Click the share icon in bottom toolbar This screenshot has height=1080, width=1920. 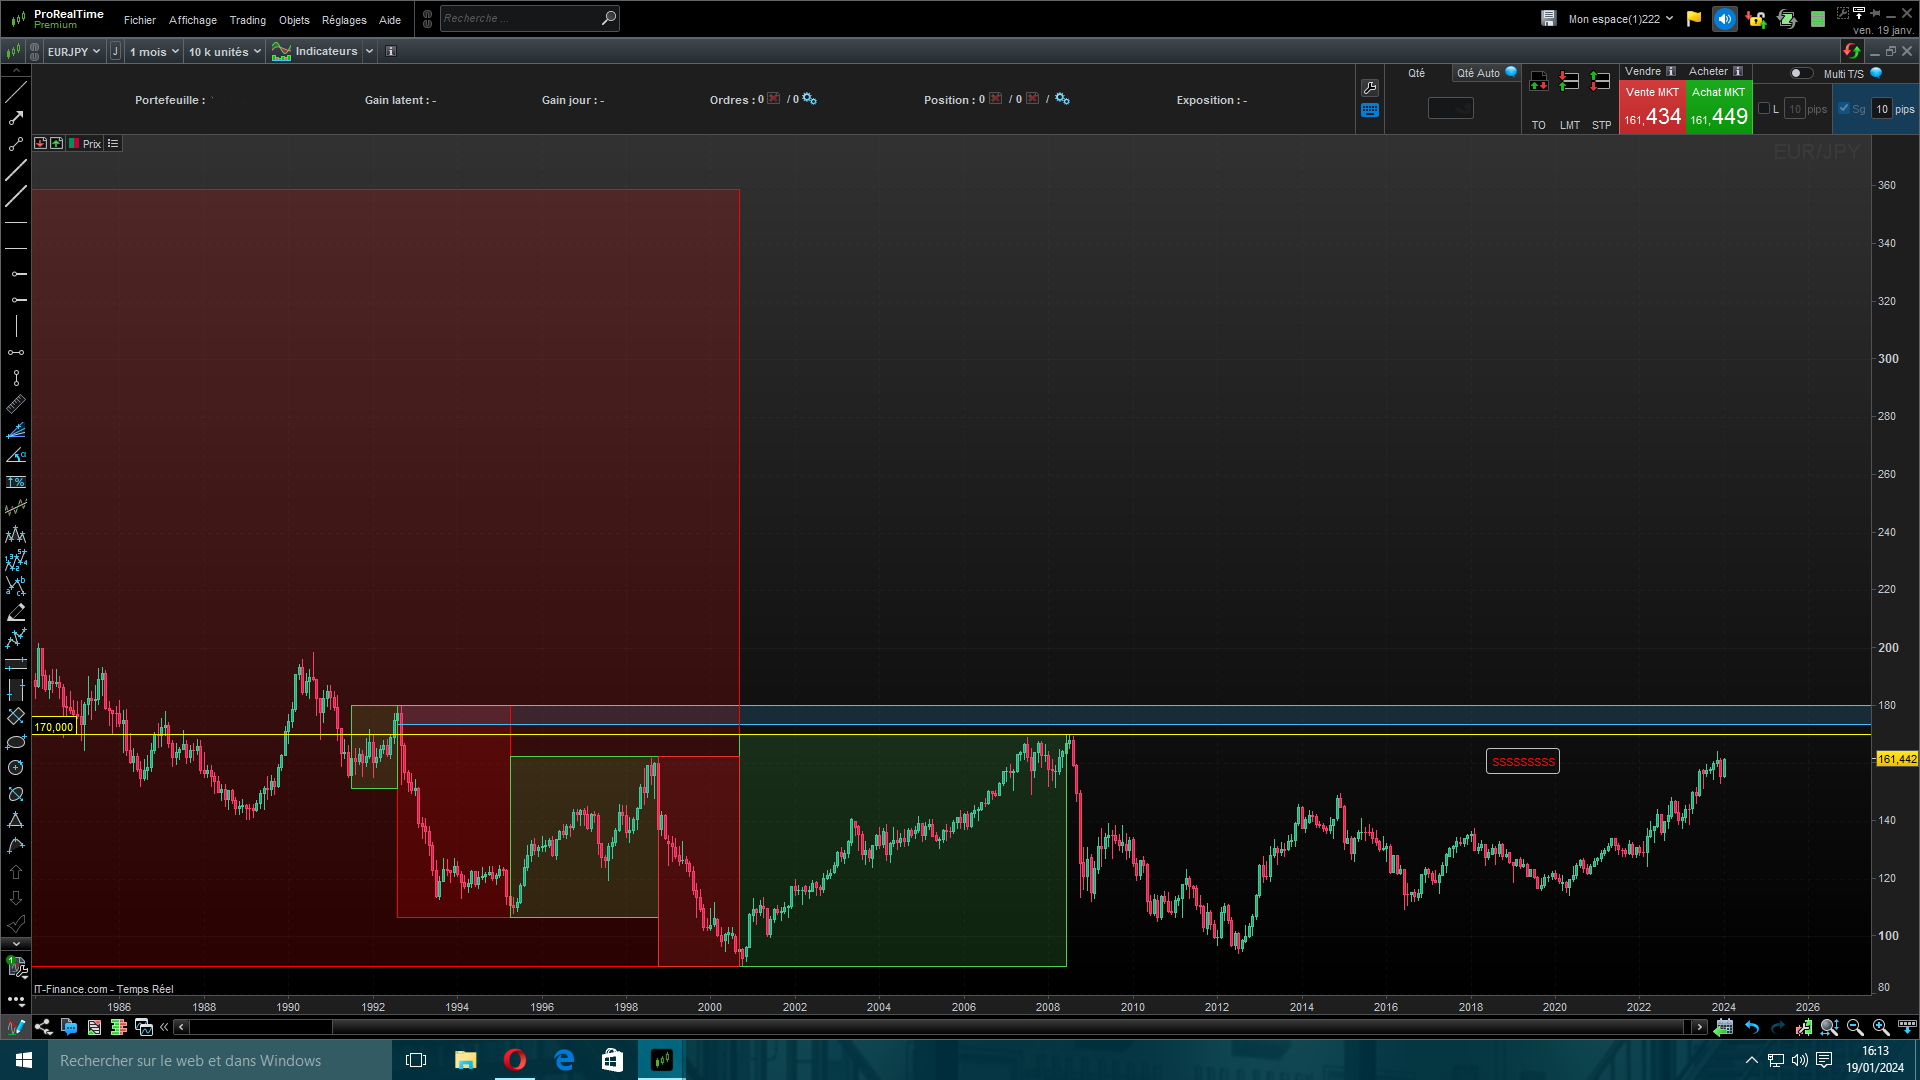(x=43, y=1027)
